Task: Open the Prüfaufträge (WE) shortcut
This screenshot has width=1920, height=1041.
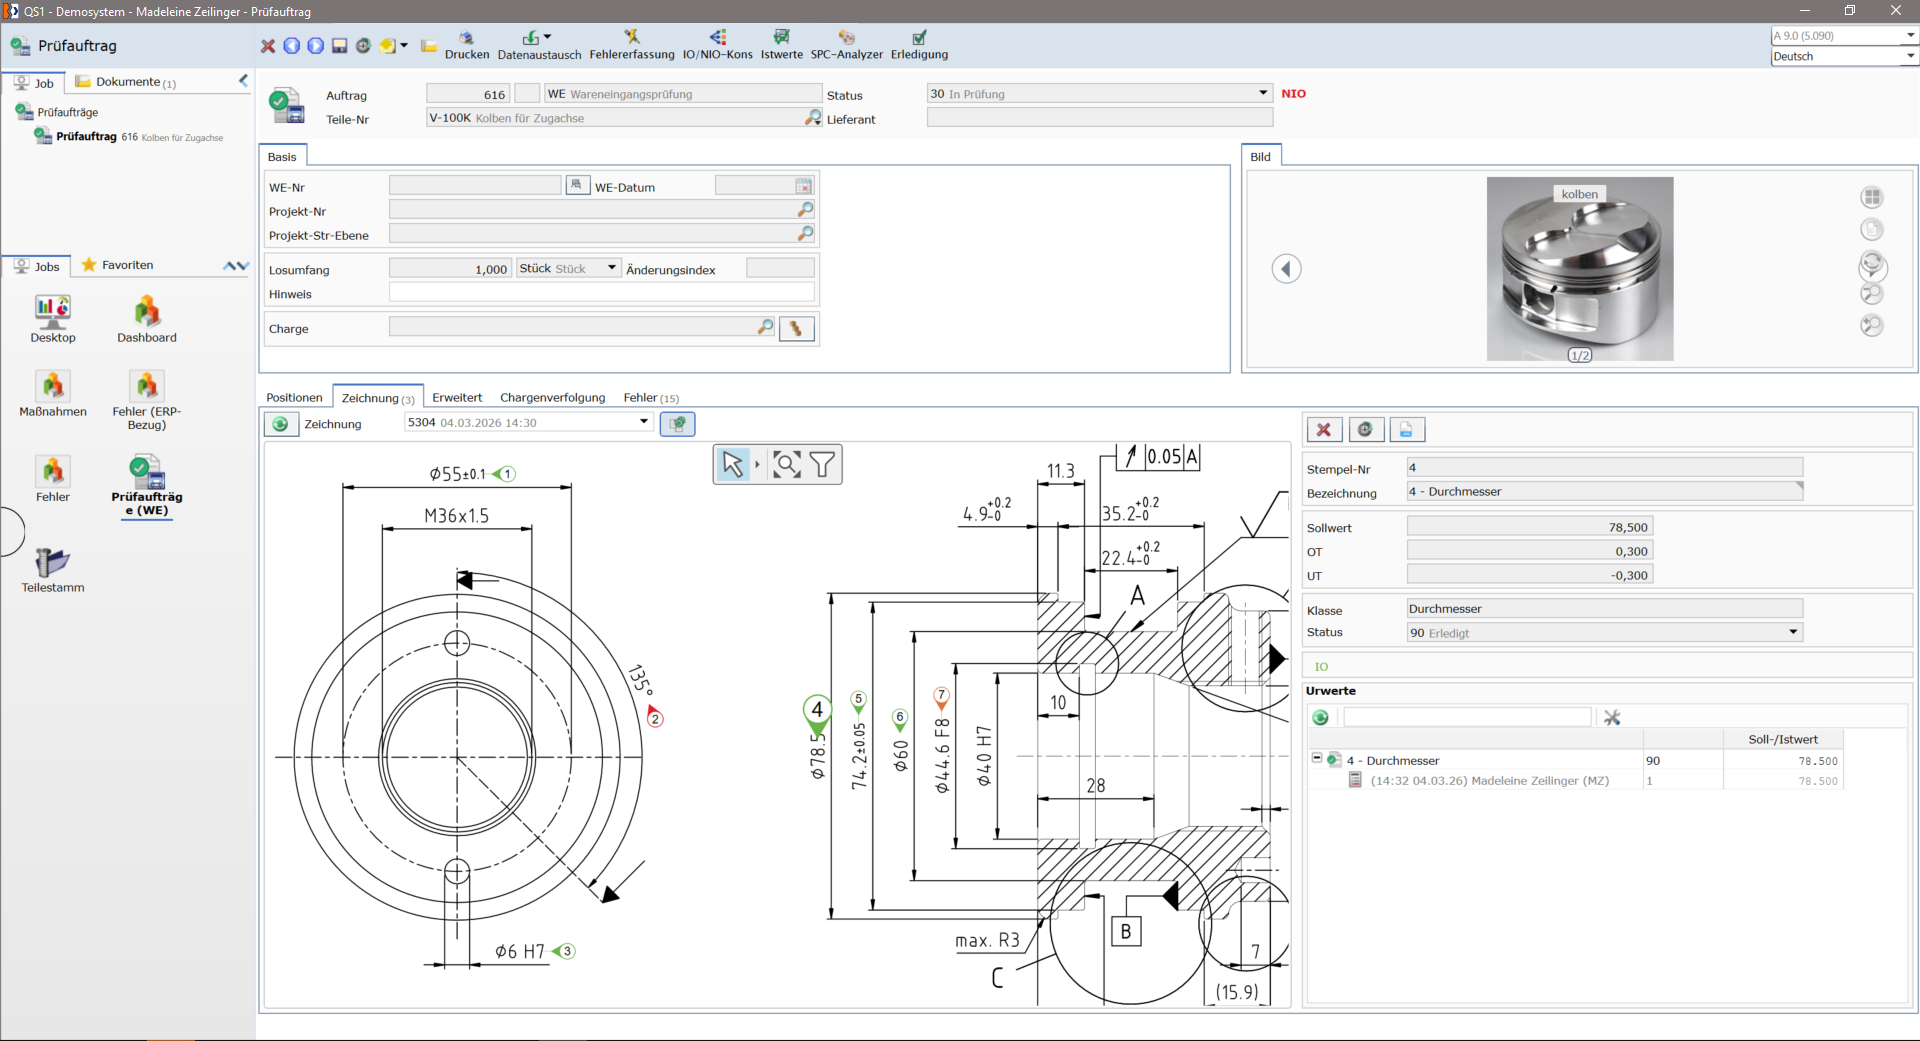Action: 147,486
